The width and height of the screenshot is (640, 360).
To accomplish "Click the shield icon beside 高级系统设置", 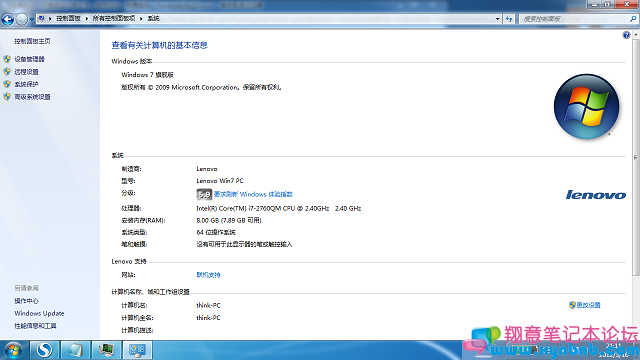I will click(7, 97).
